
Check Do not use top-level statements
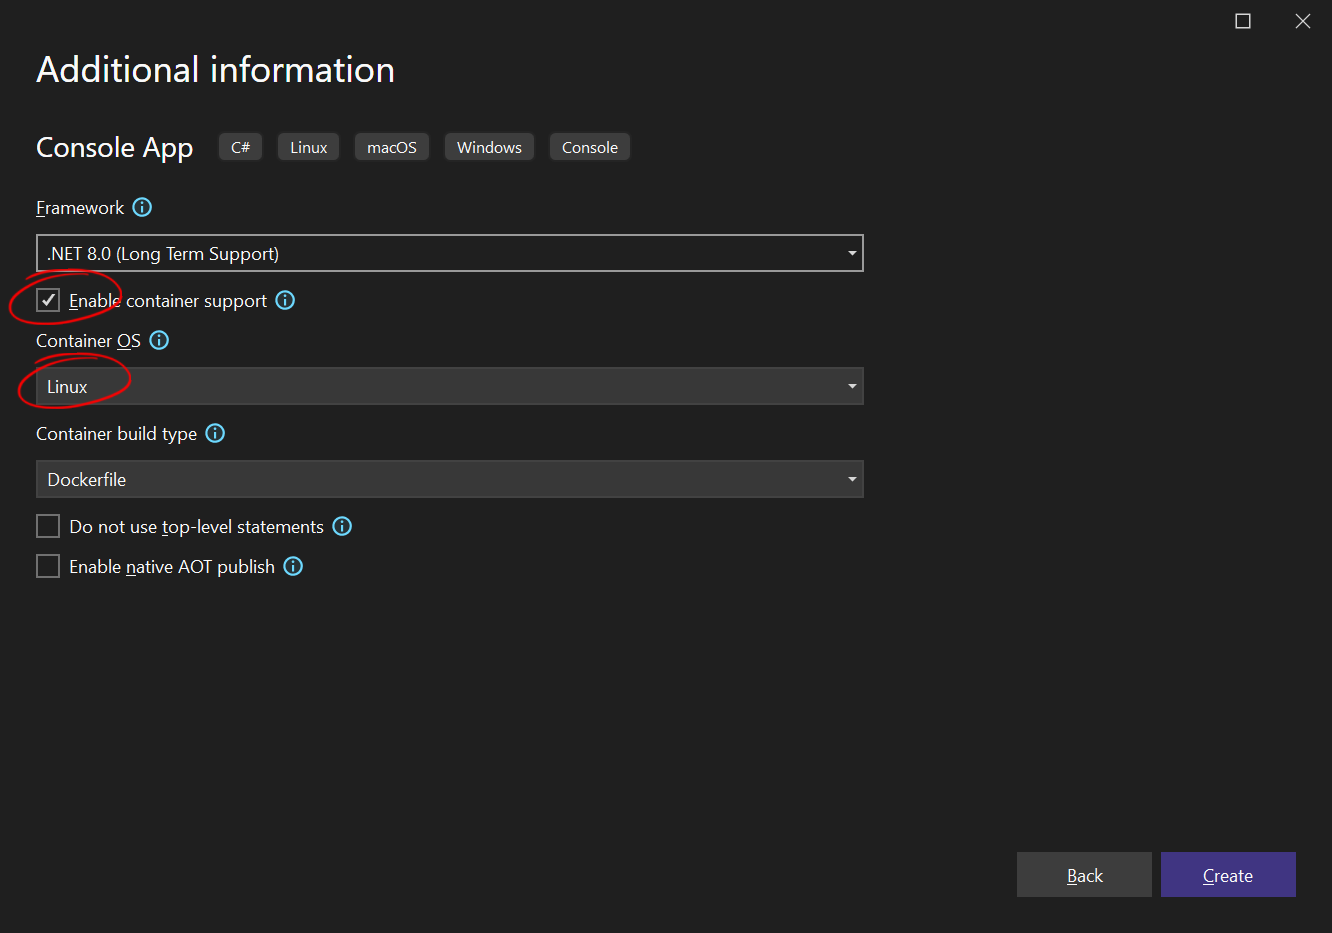(x=48, y=526)
